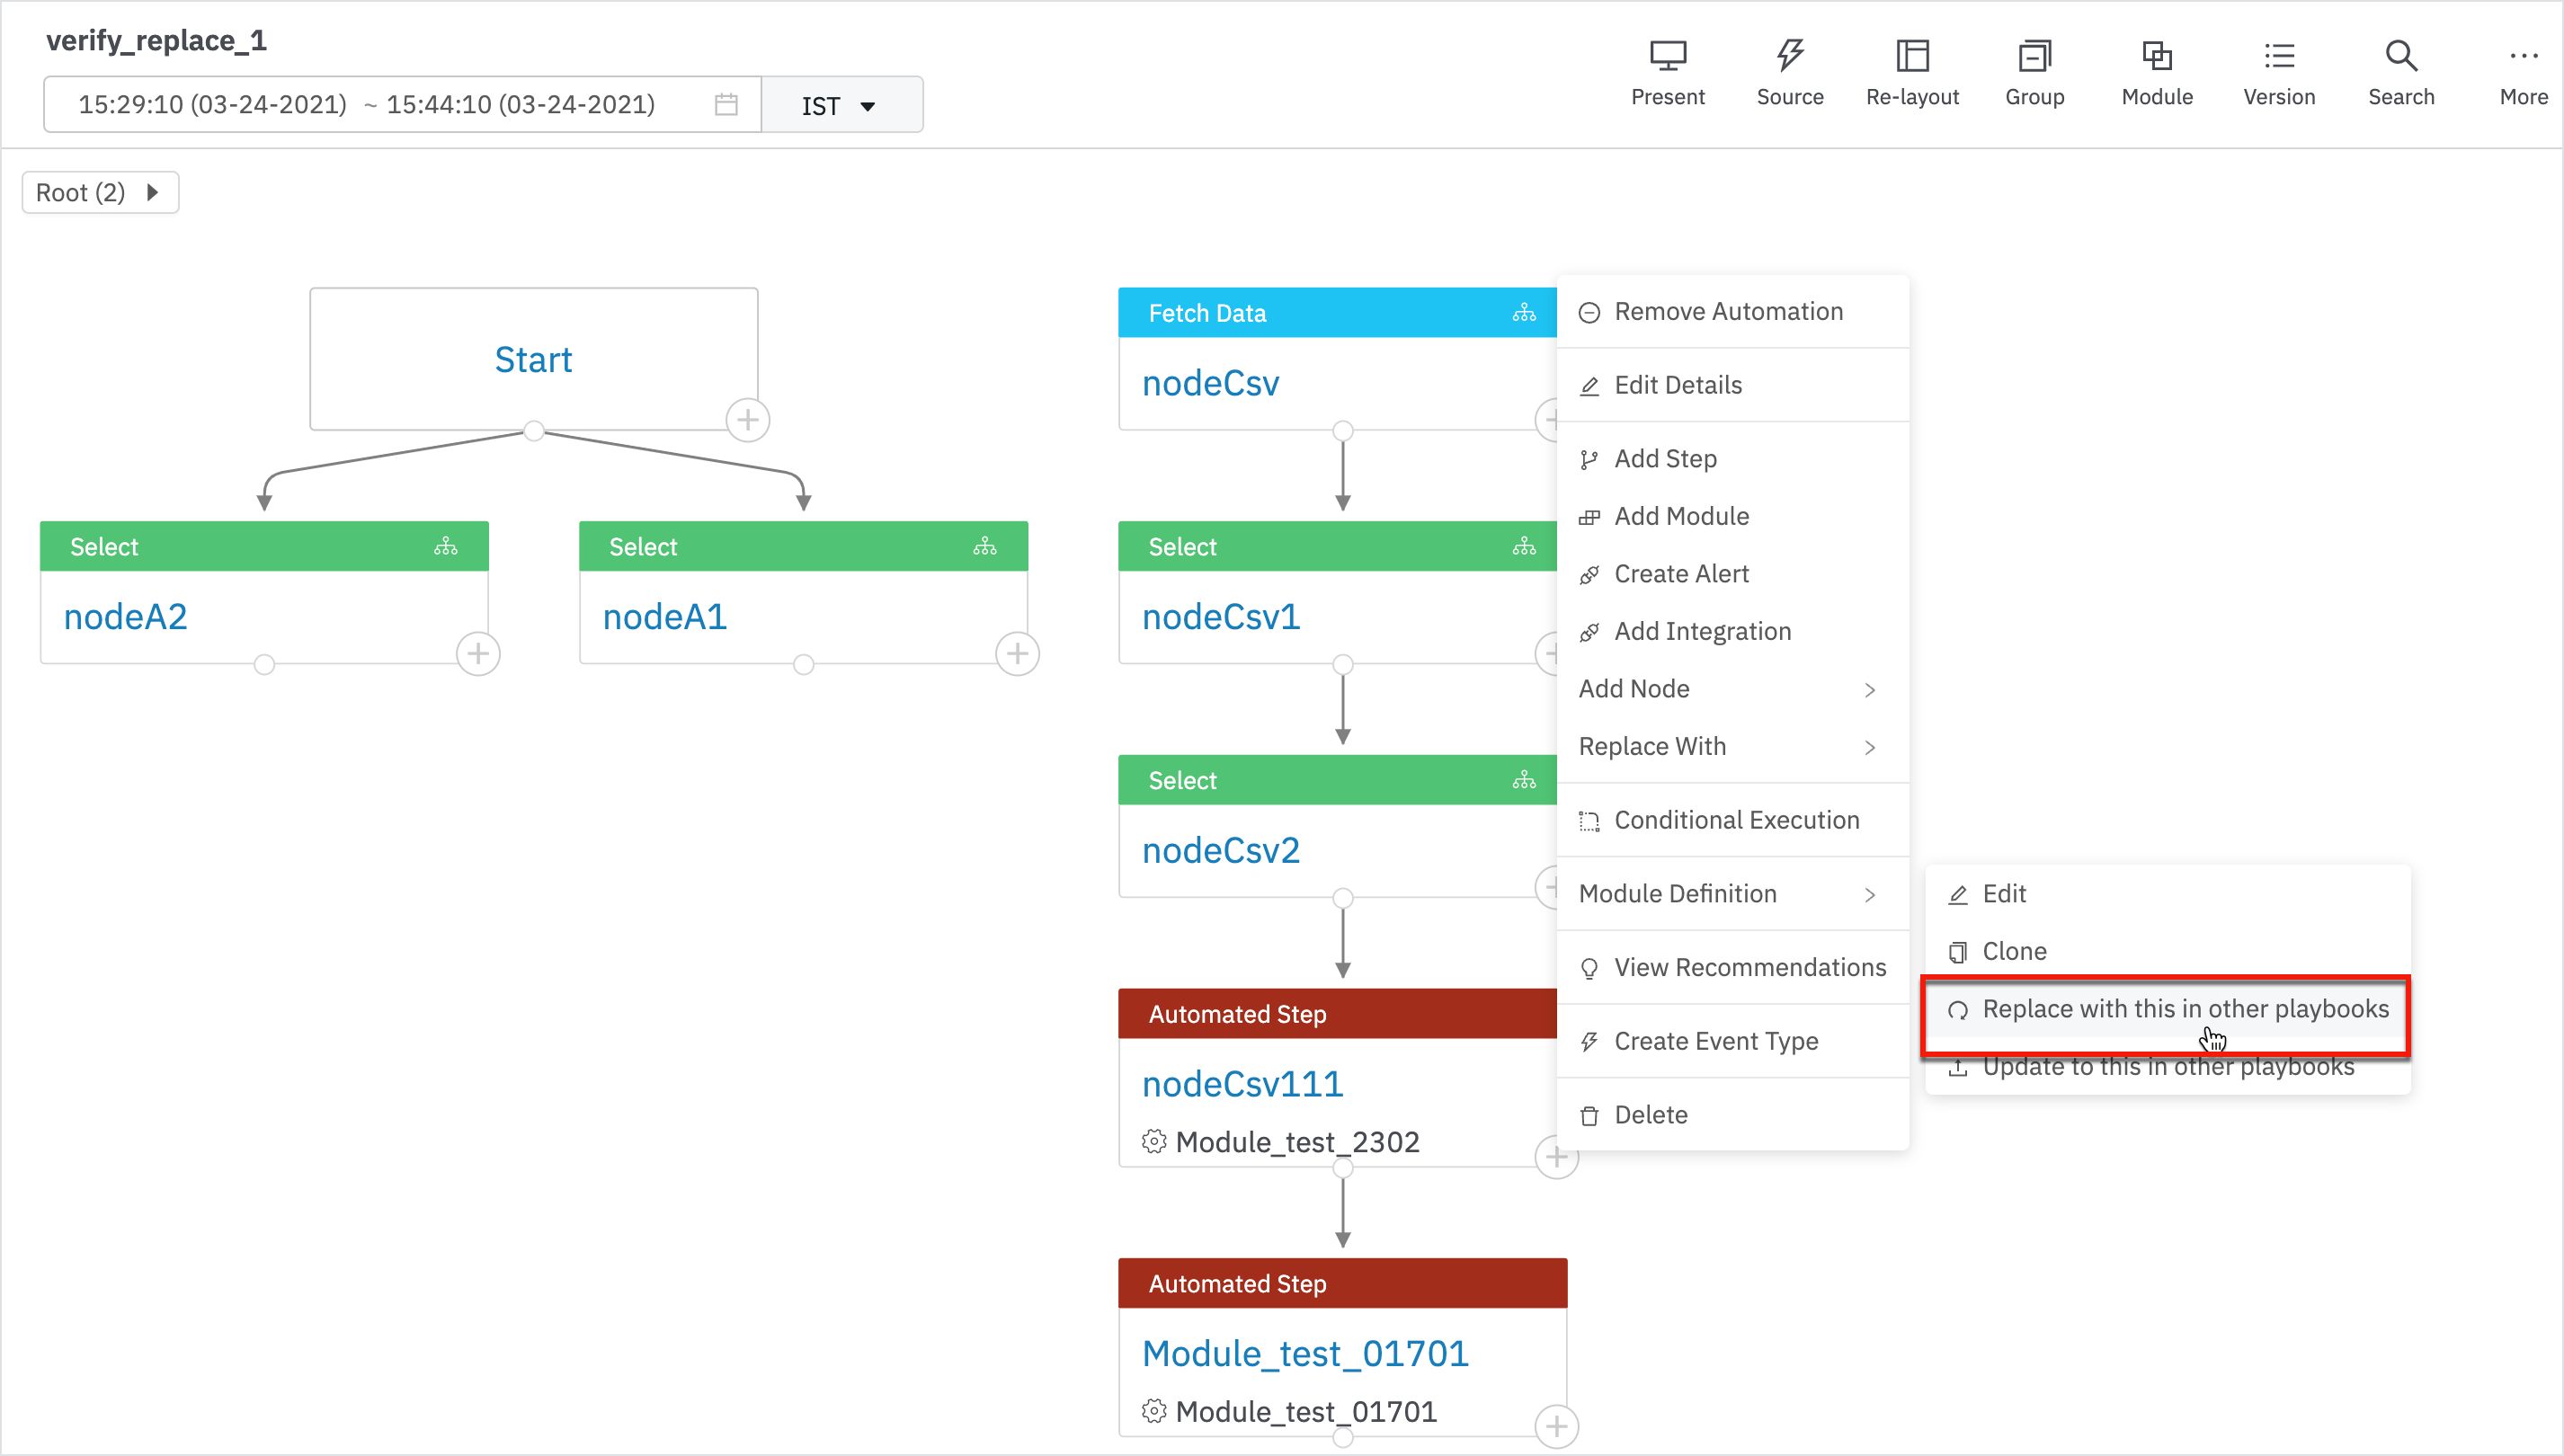
Task: Click the Start node output connector
Action: coord(534,431)
